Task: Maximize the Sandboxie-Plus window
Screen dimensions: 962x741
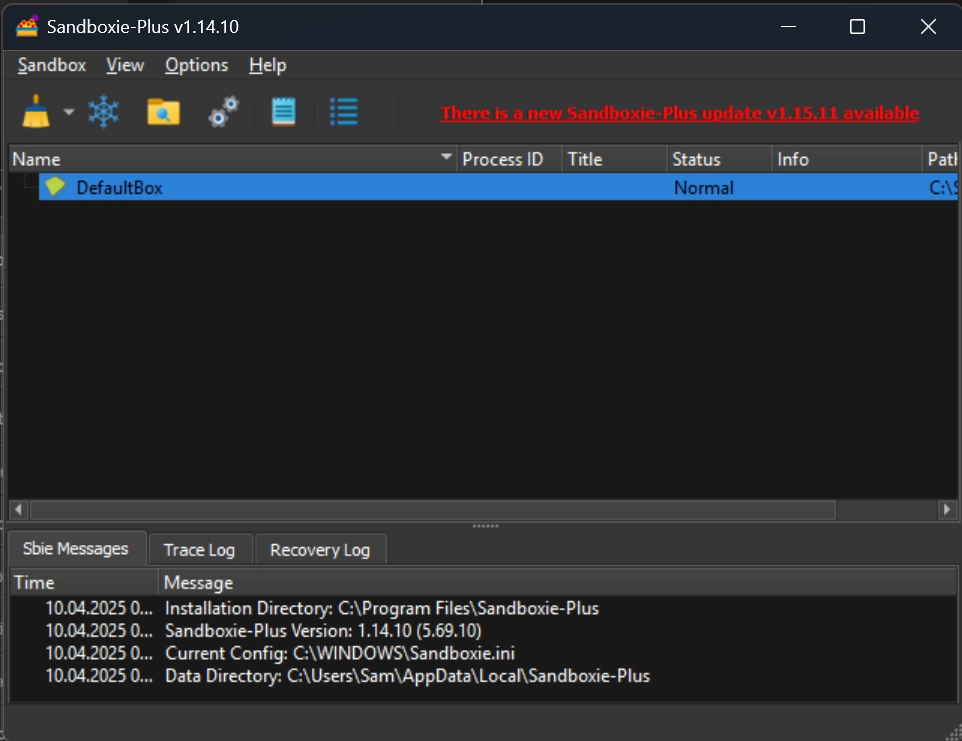Action: 857,26
